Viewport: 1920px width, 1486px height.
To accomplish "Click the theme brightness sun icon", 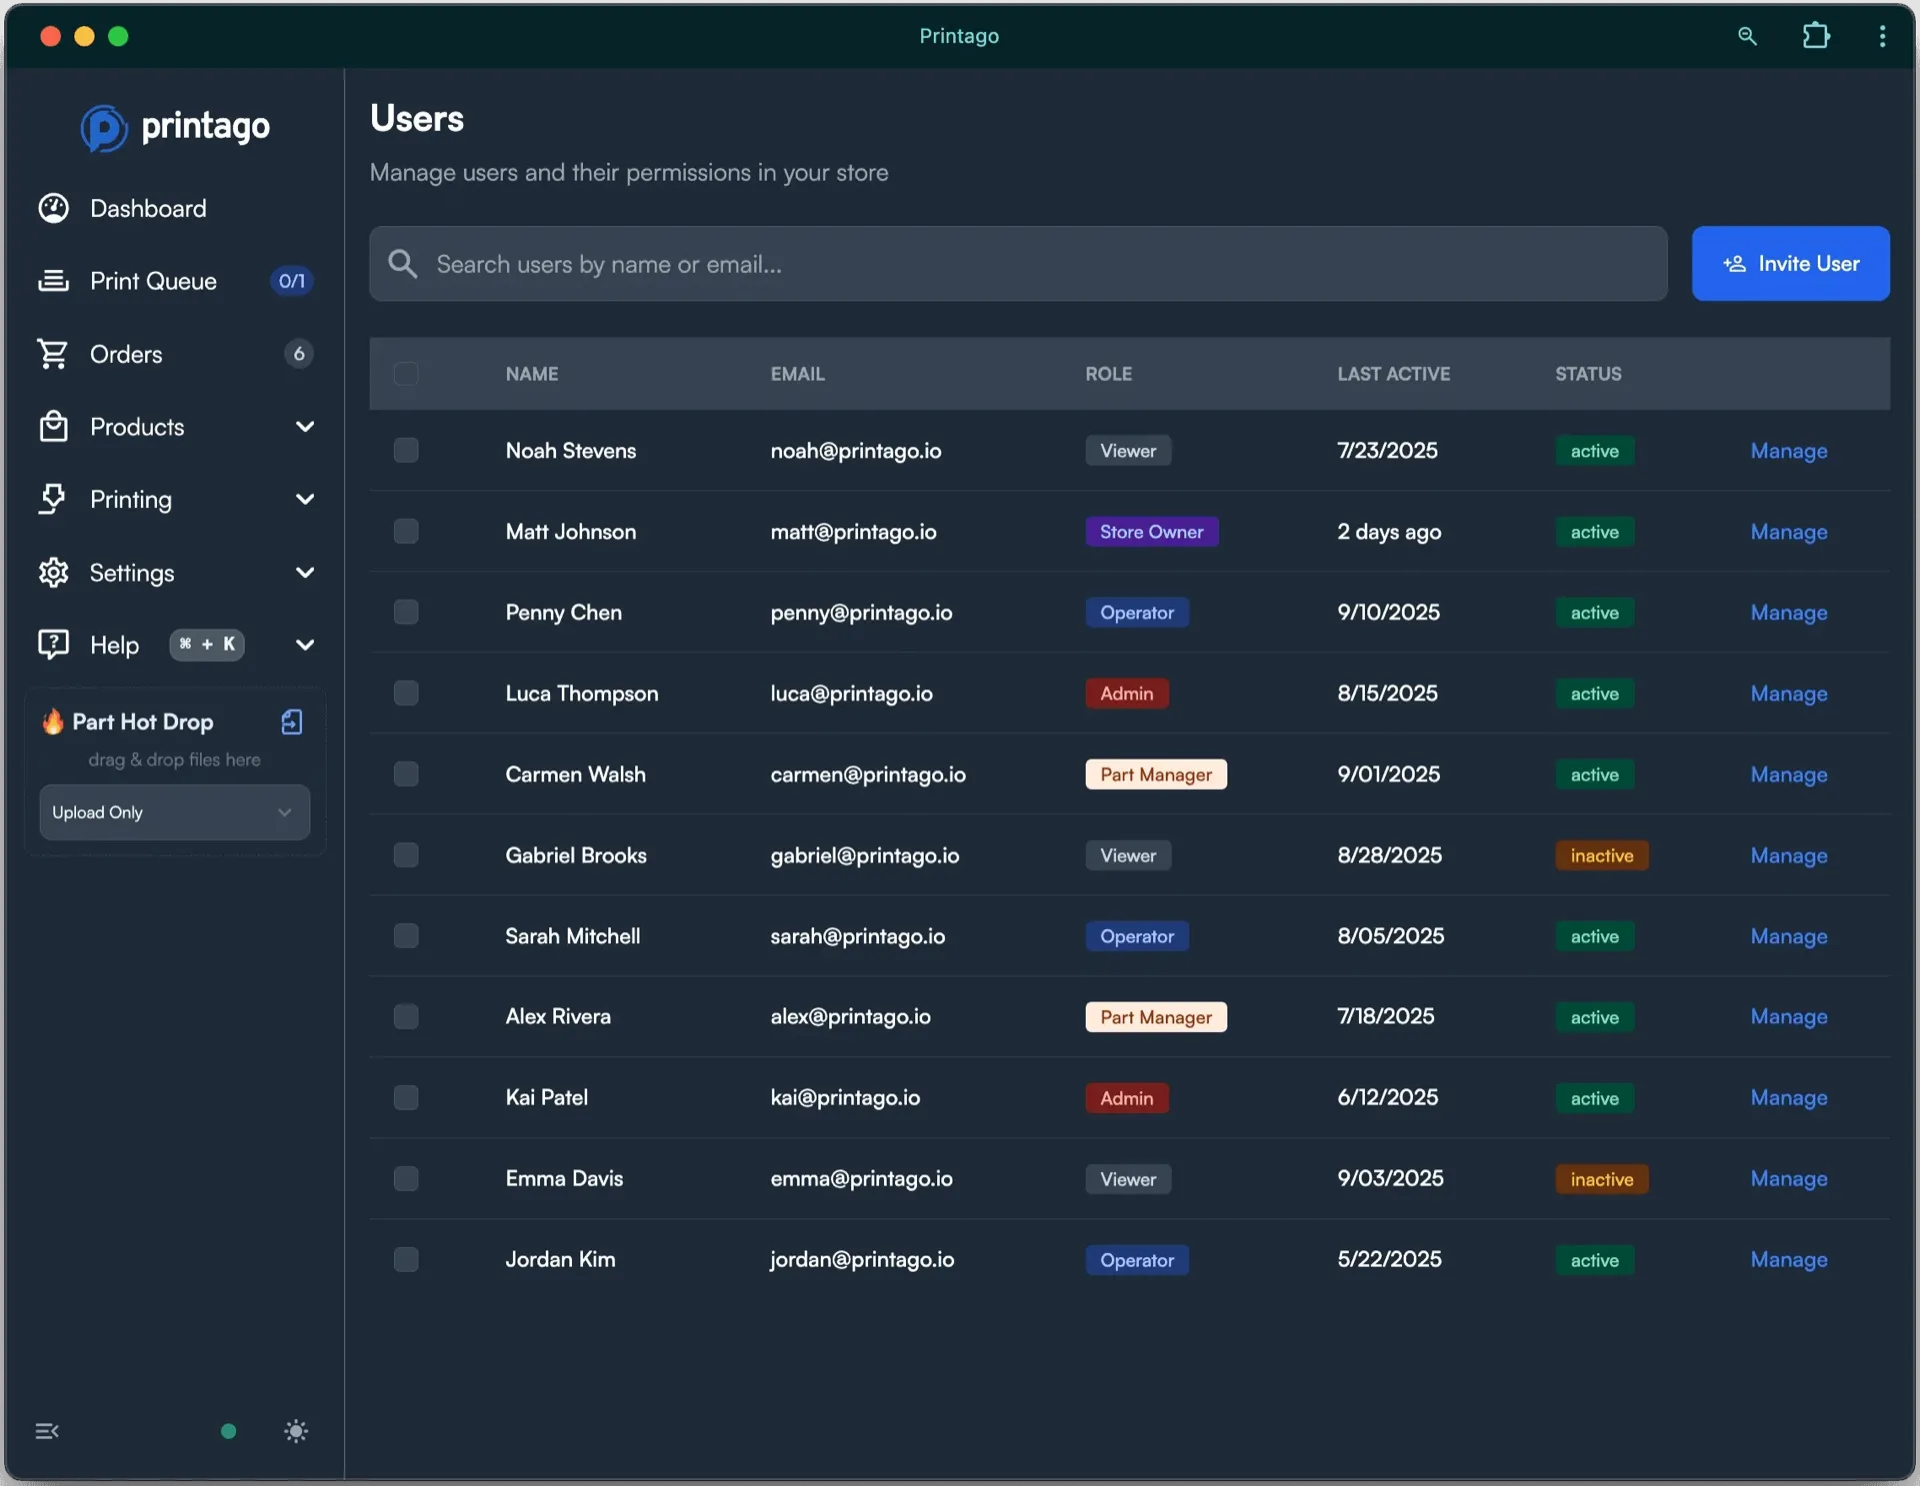I will tap(296, 1431).
